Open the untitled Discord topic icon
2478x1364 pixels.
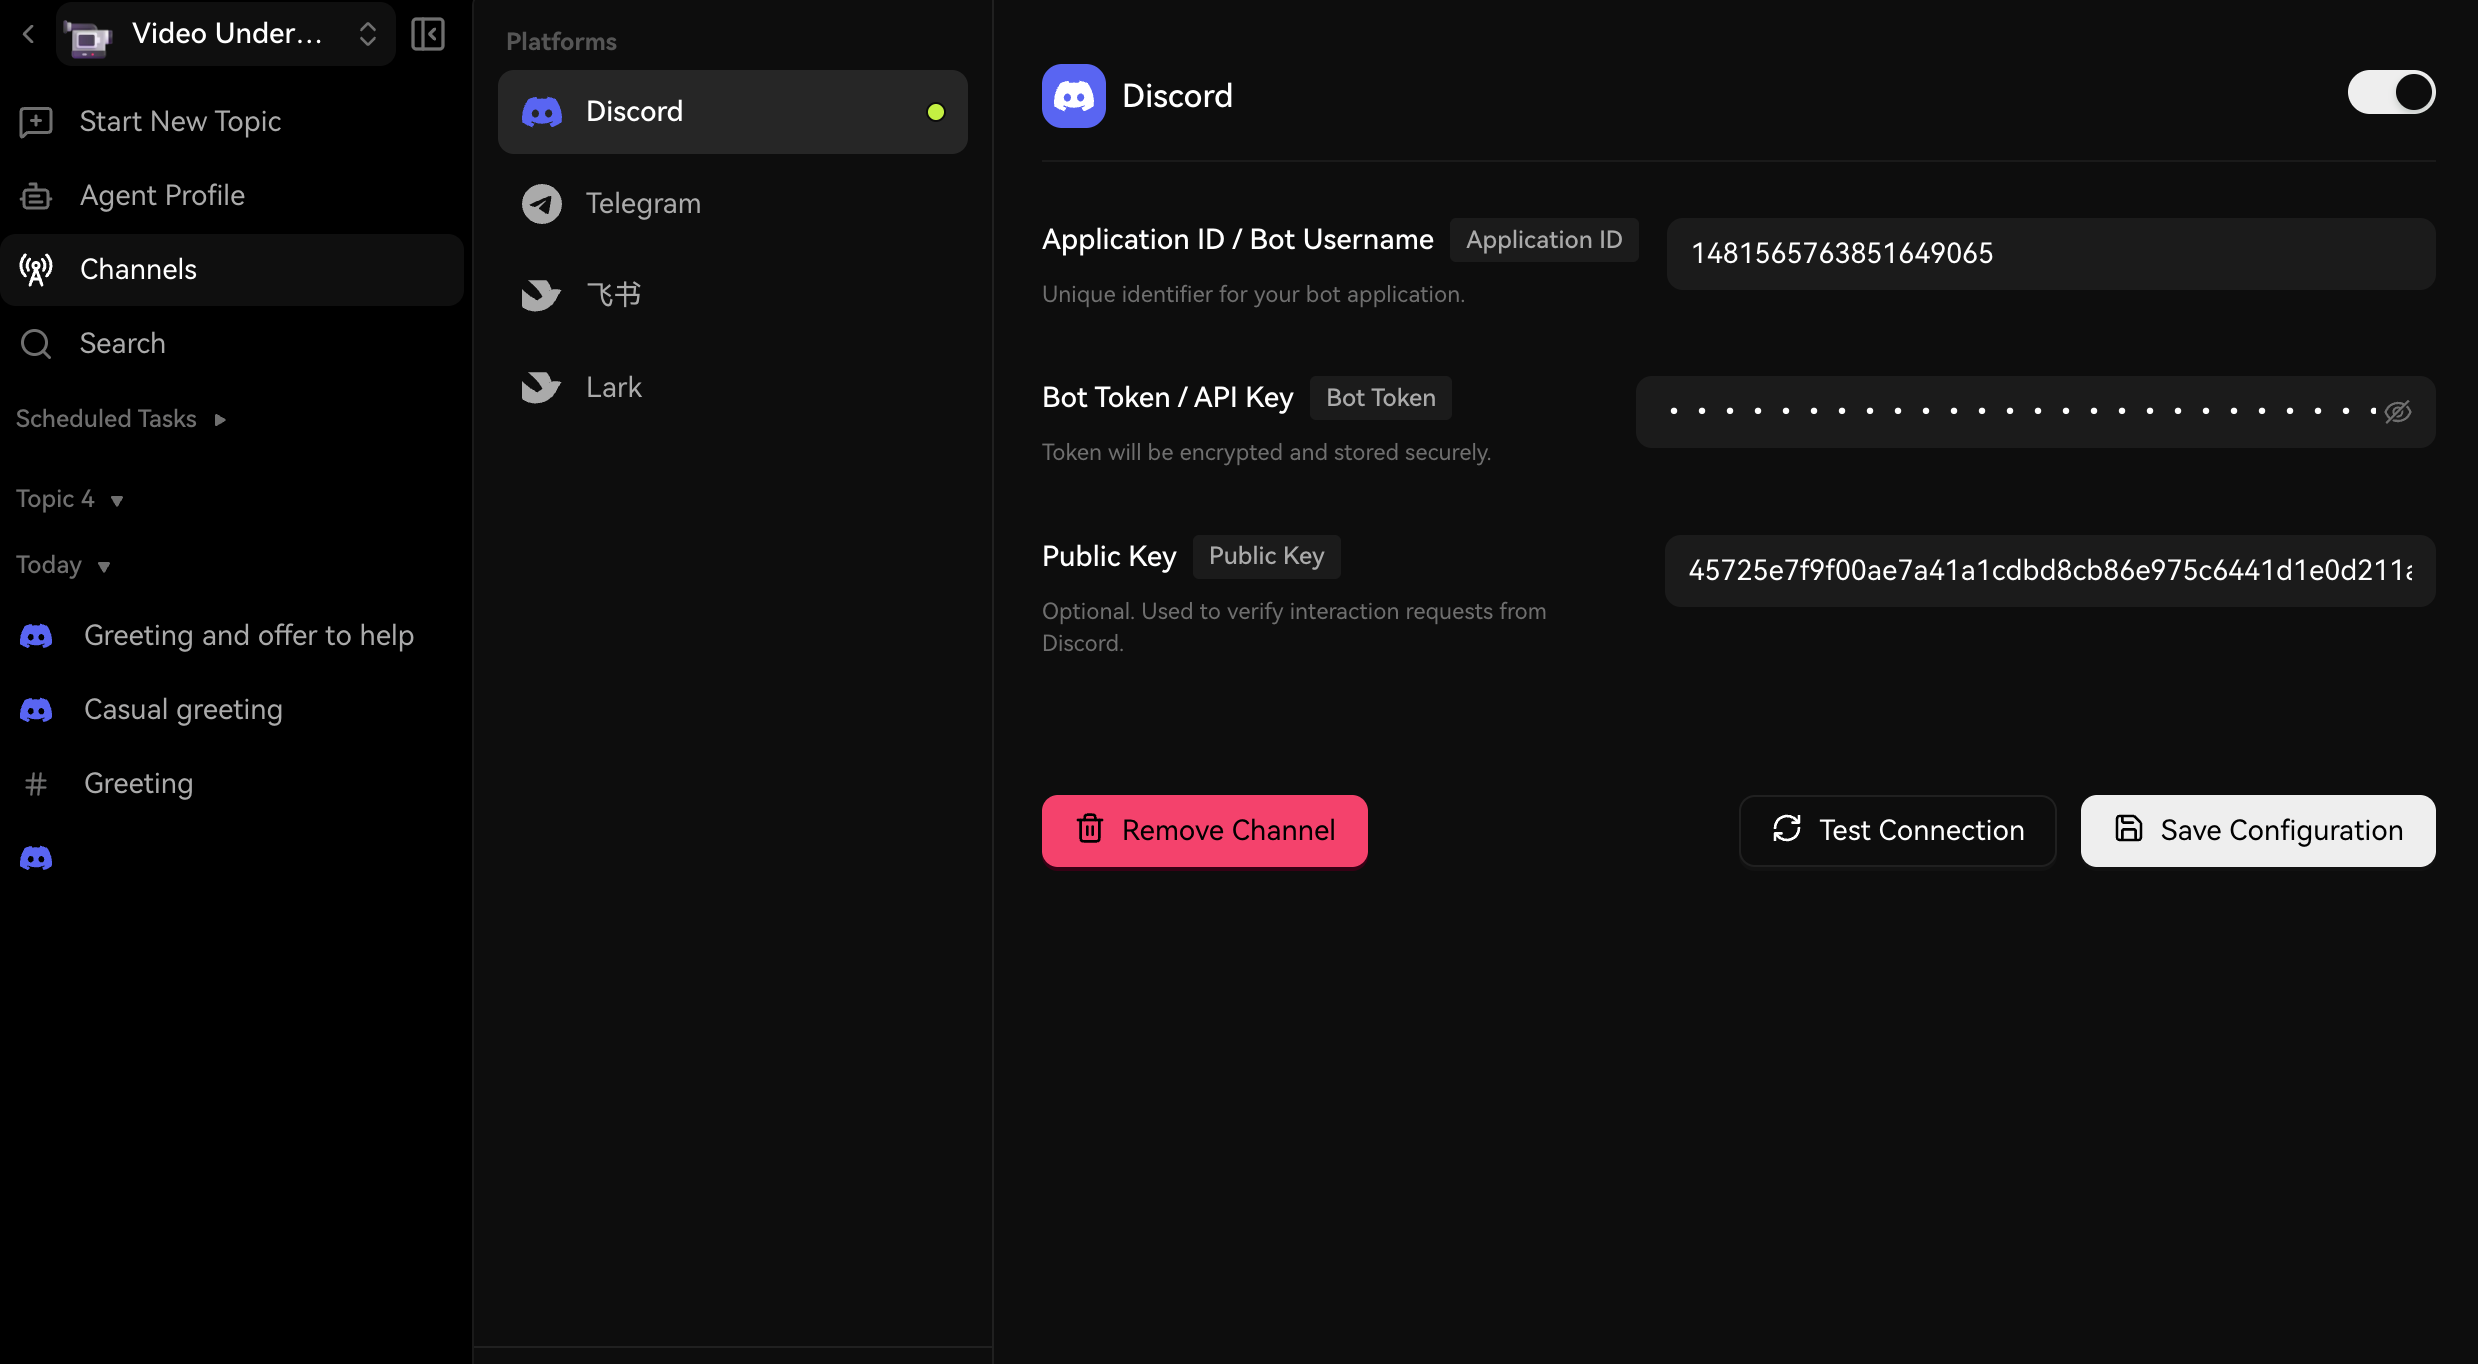pyautogui.click(x=36, y=858)
